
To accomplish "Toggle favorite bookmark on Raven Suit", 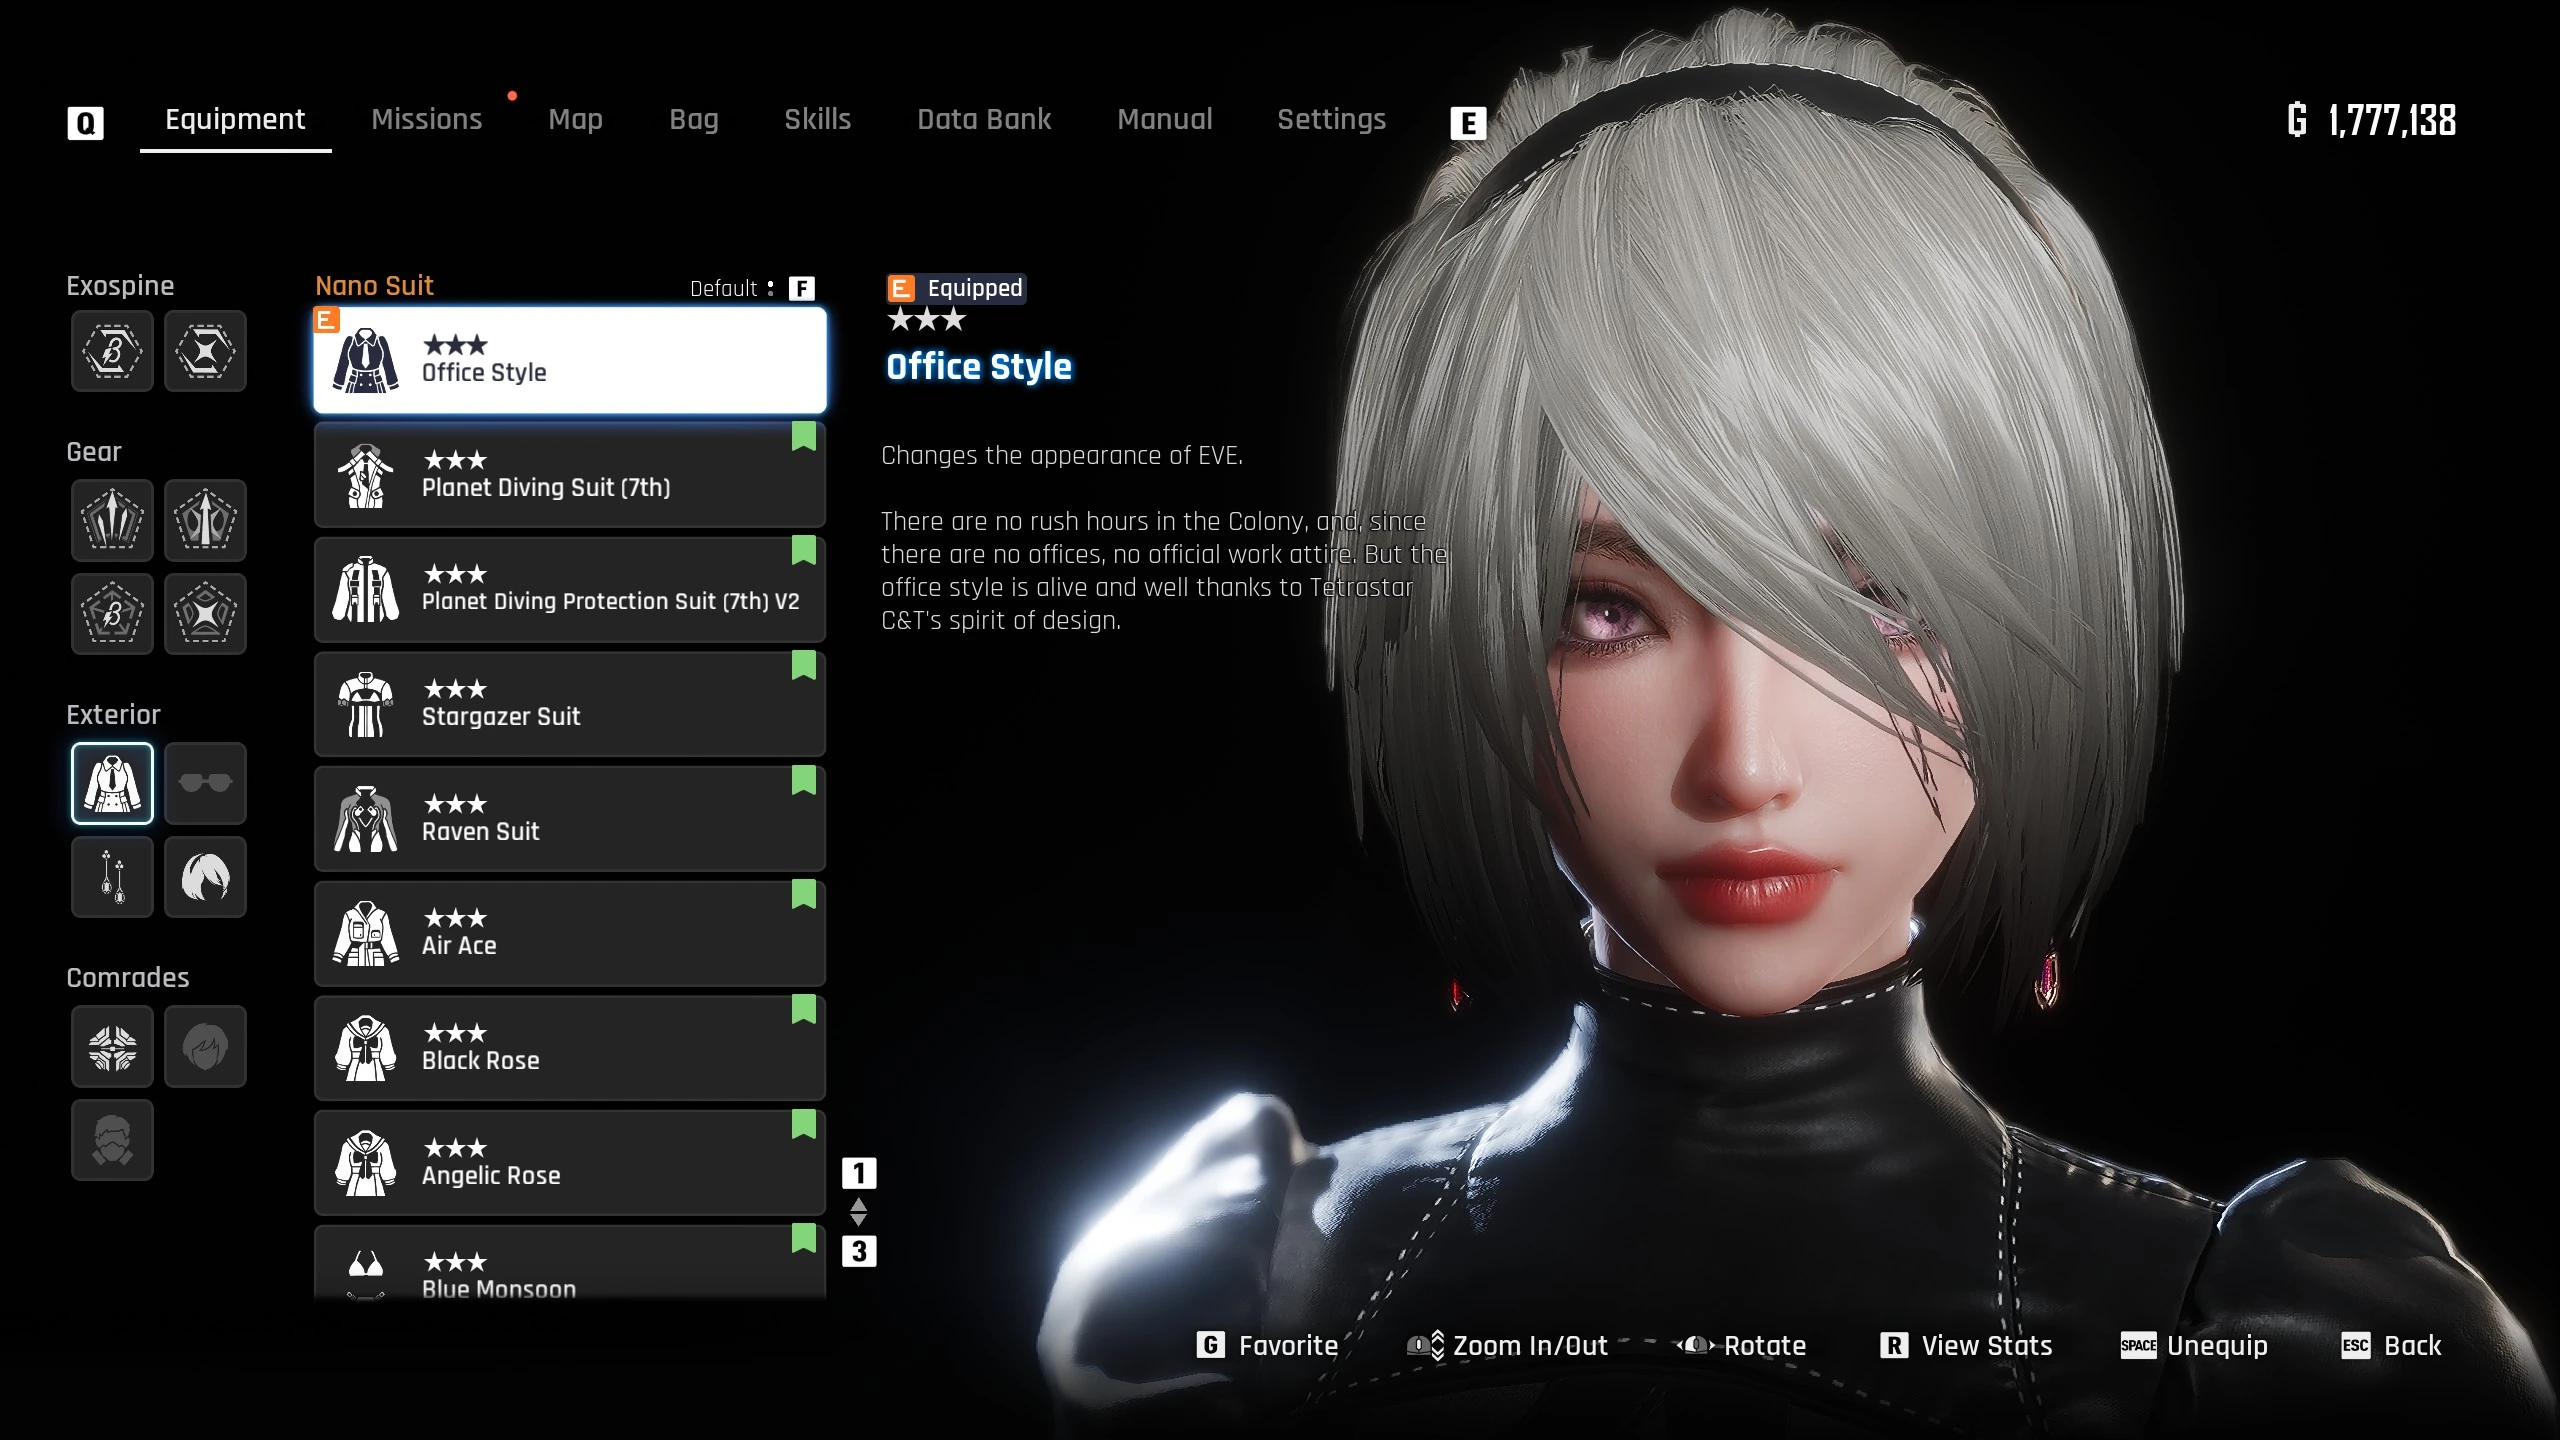I will click(804, 781).
